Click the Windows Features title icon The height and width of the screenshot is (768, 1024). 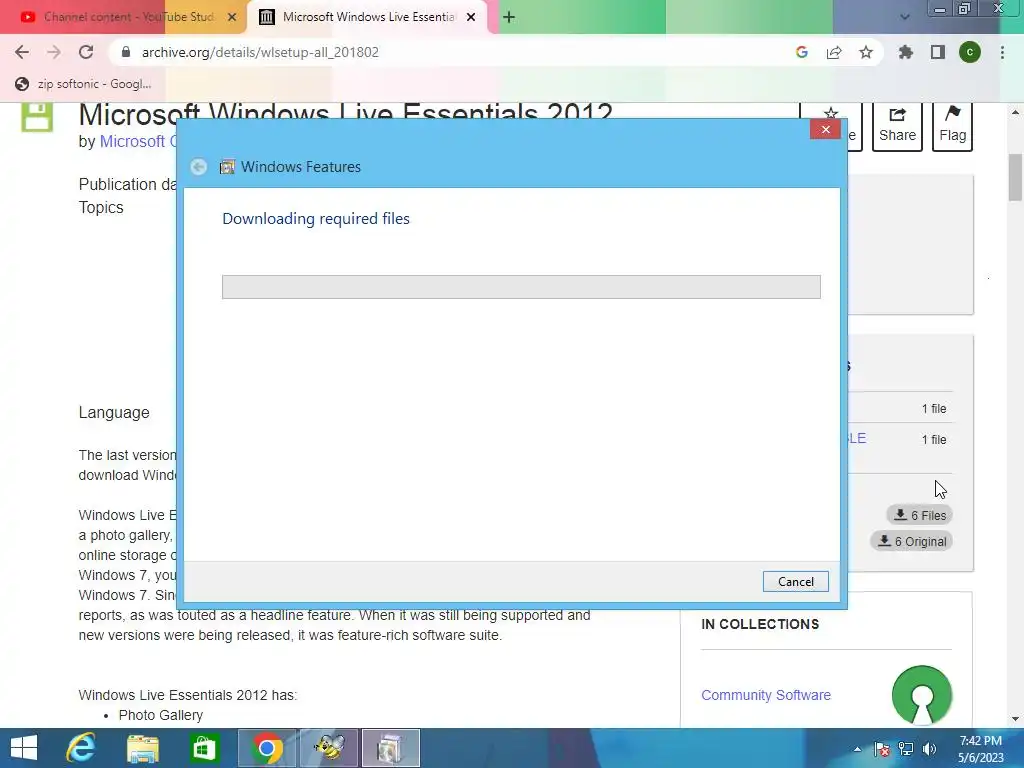coord(227,167)
